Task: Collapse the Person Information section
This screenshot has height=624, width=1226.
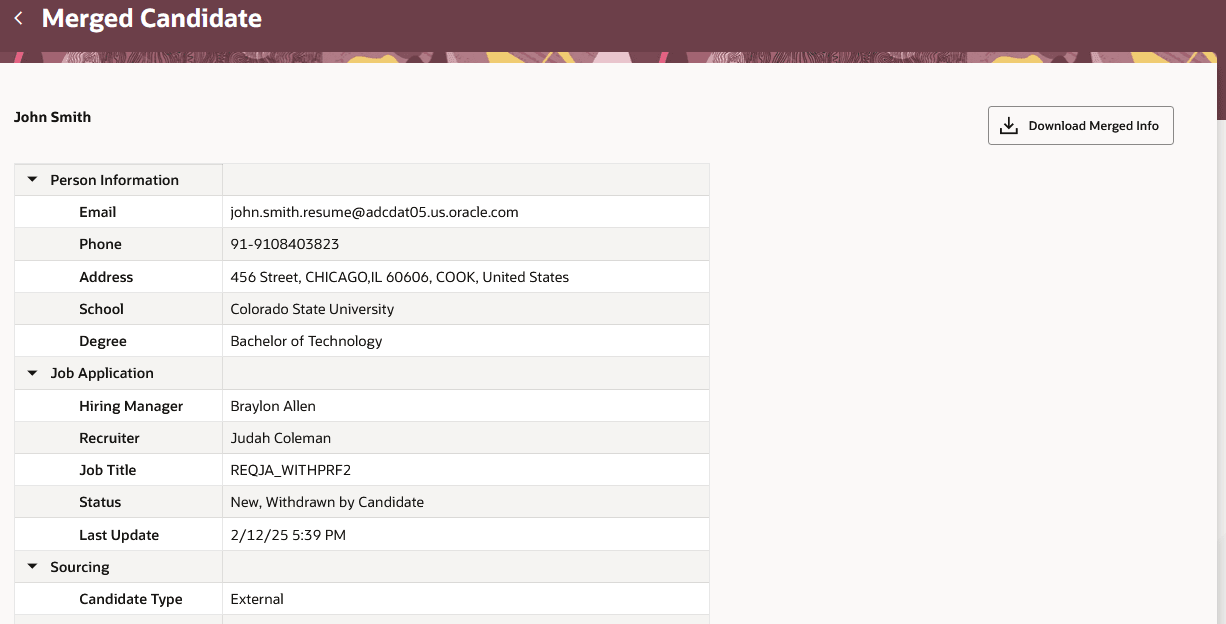Action: coord(32,180)
